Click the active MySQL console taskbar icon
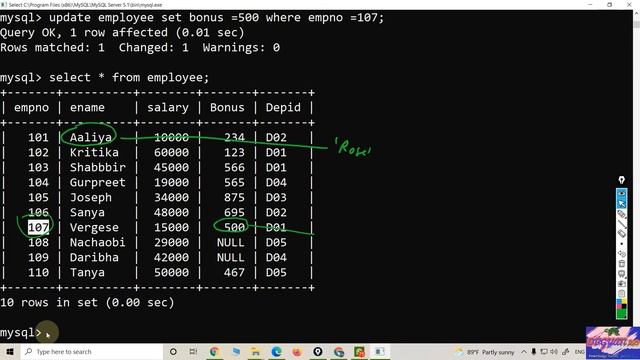Image resolution: width=640 pixels, height=360 pixels. (380, 351)
